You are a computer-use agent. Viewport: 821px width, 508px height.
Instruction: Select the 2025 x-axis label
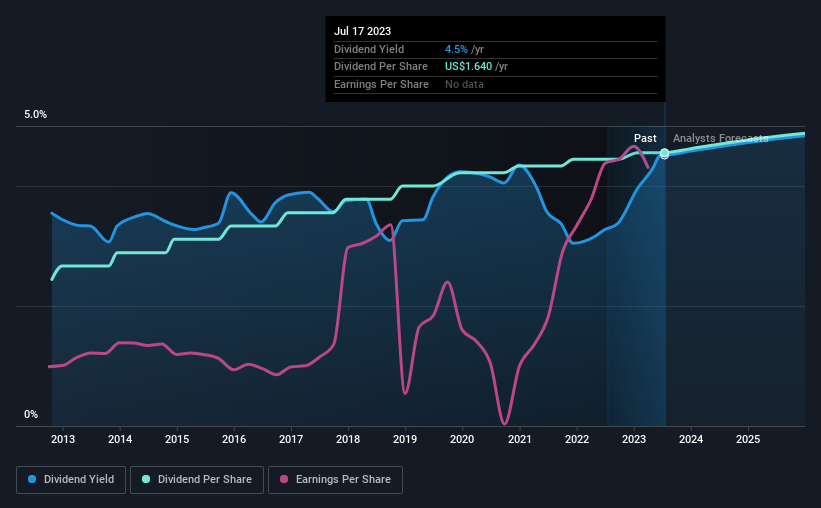coord(748,439)
